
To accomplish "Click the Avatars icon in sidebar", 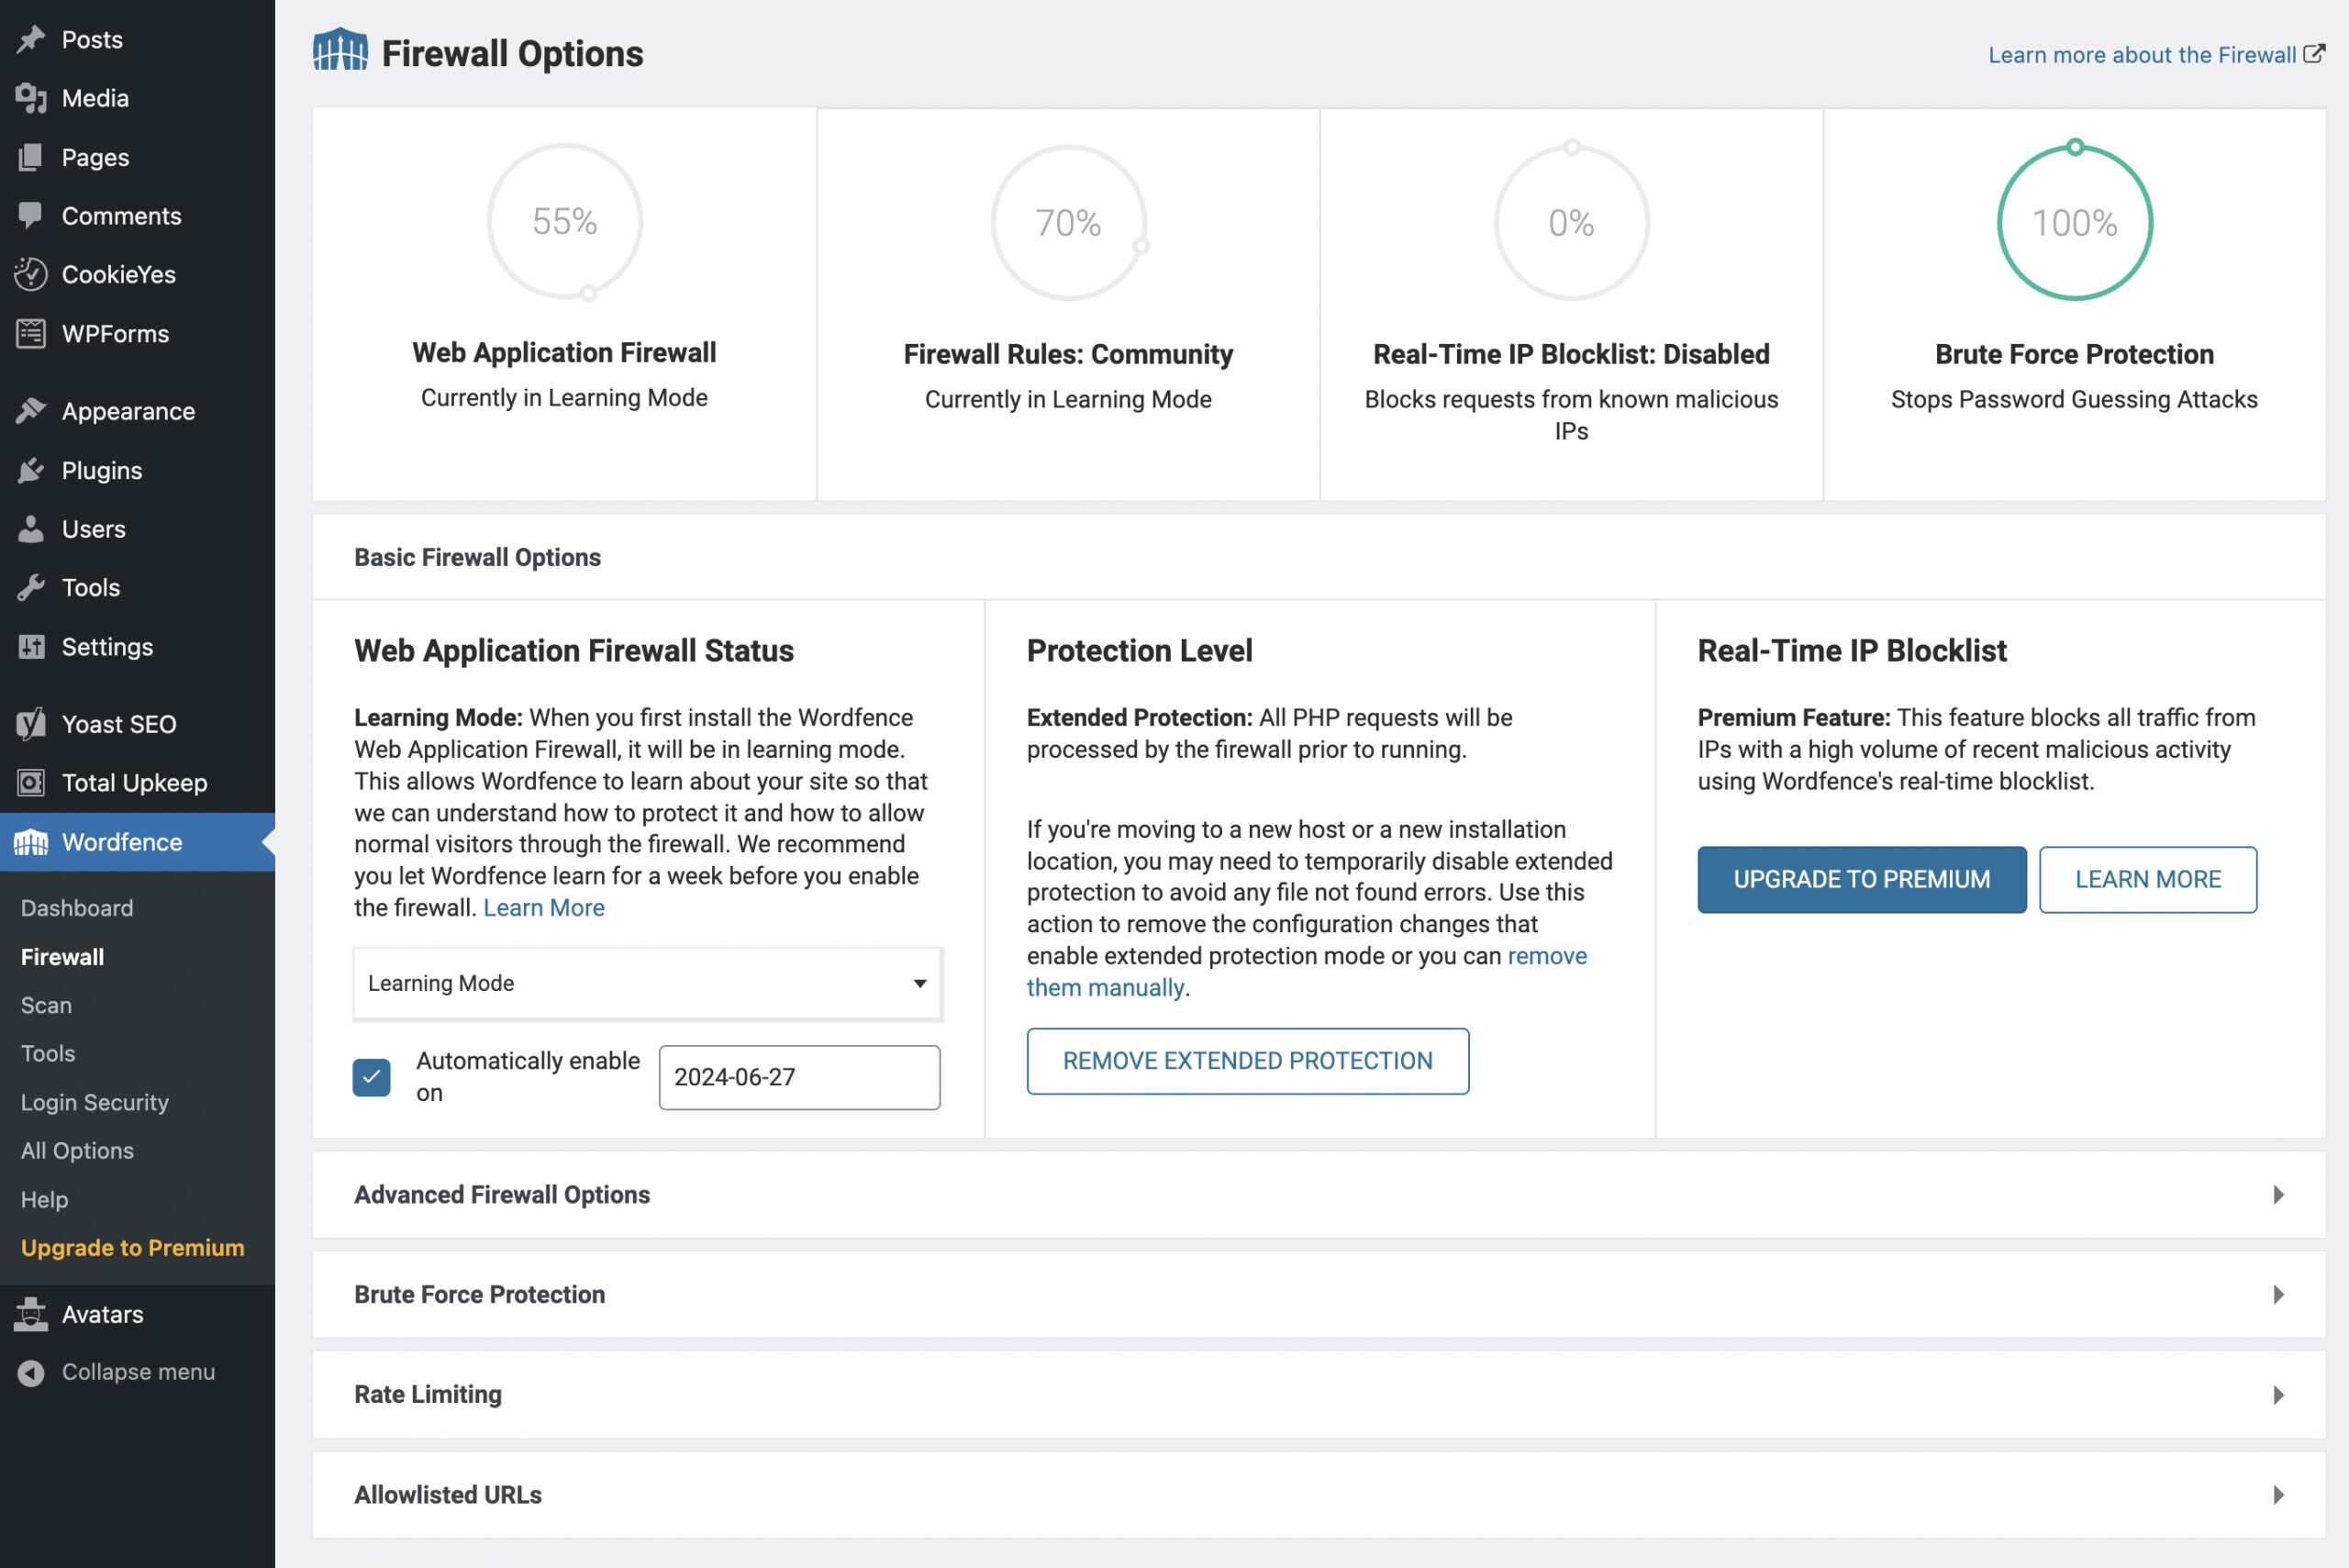I will pos(31,1314).
